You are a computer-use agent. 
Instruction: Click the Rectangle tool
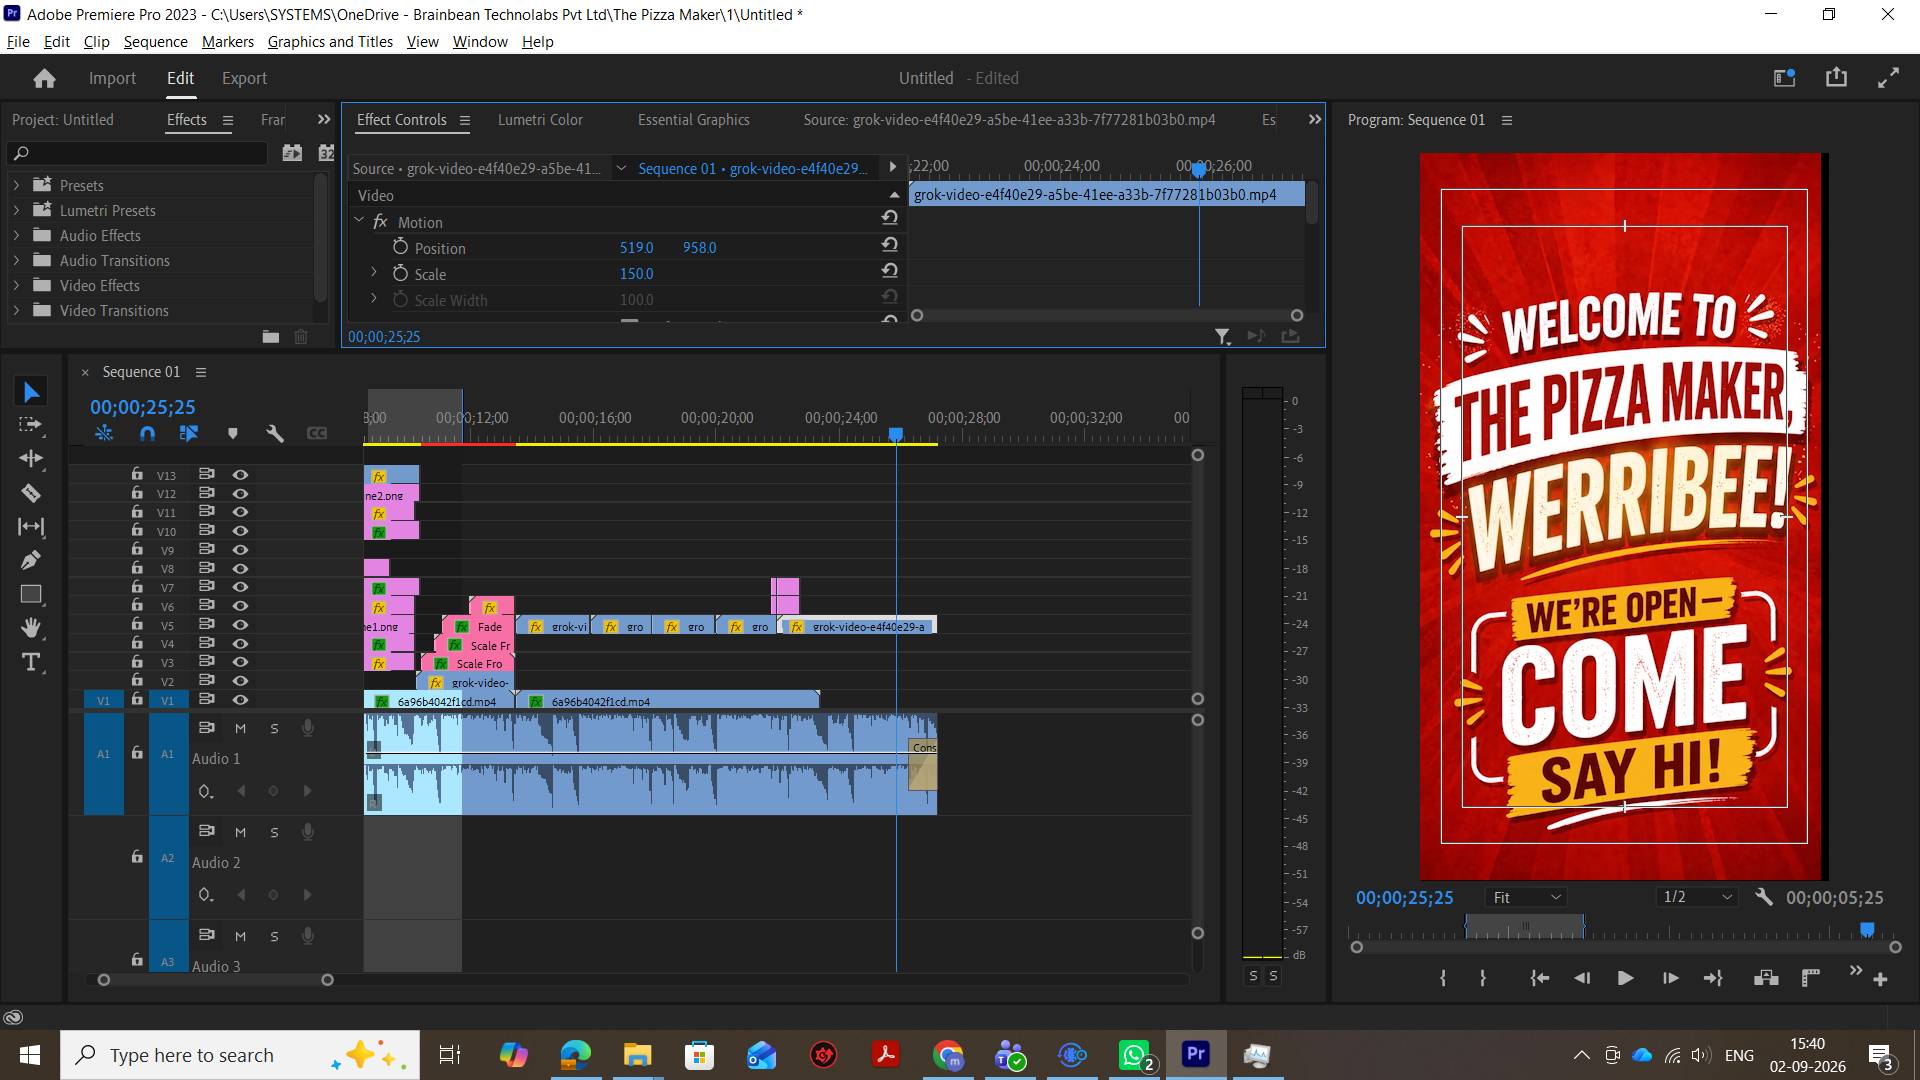point(31,594)
